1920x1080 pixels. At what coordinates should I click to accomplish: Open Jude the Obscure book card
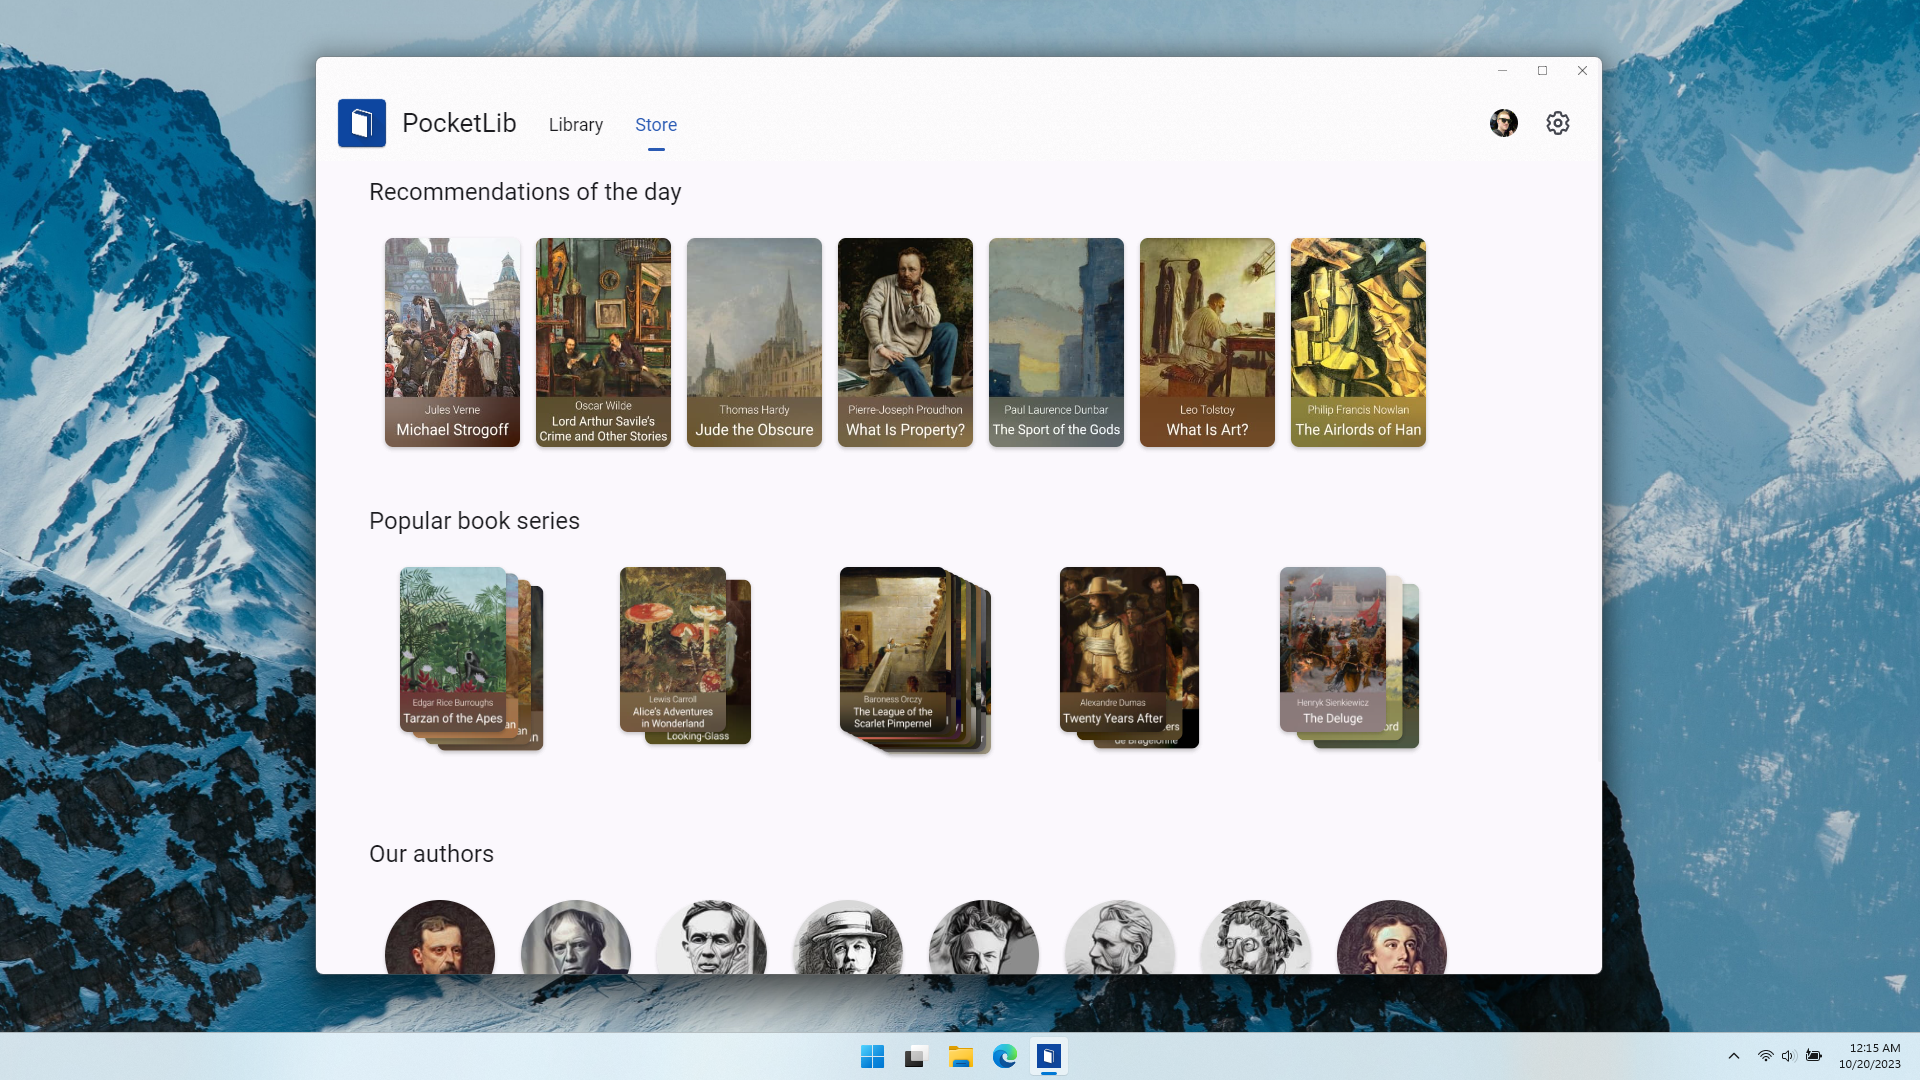point(754,342)
